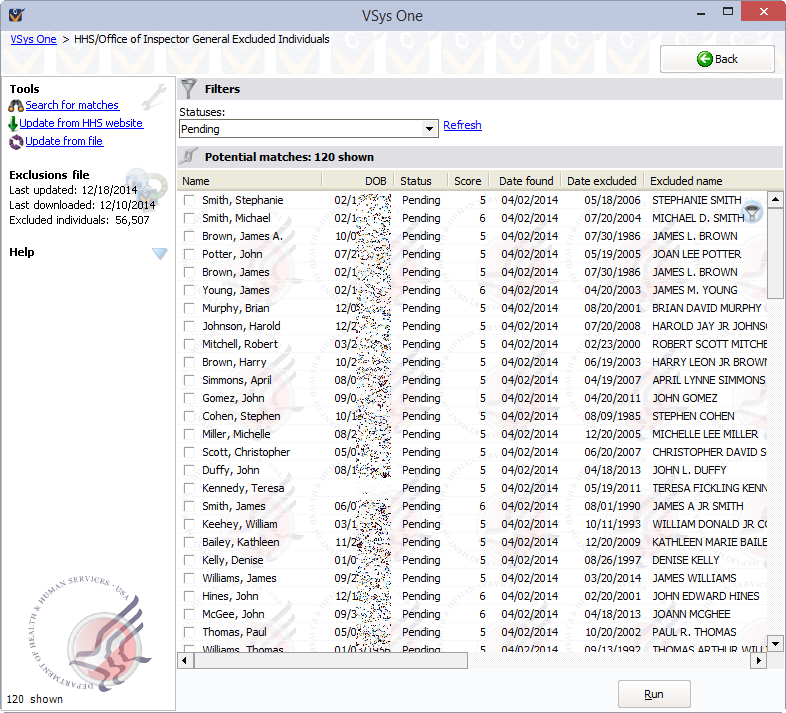Follow the VSys One breadcrumb link

[x=34, y=39]
